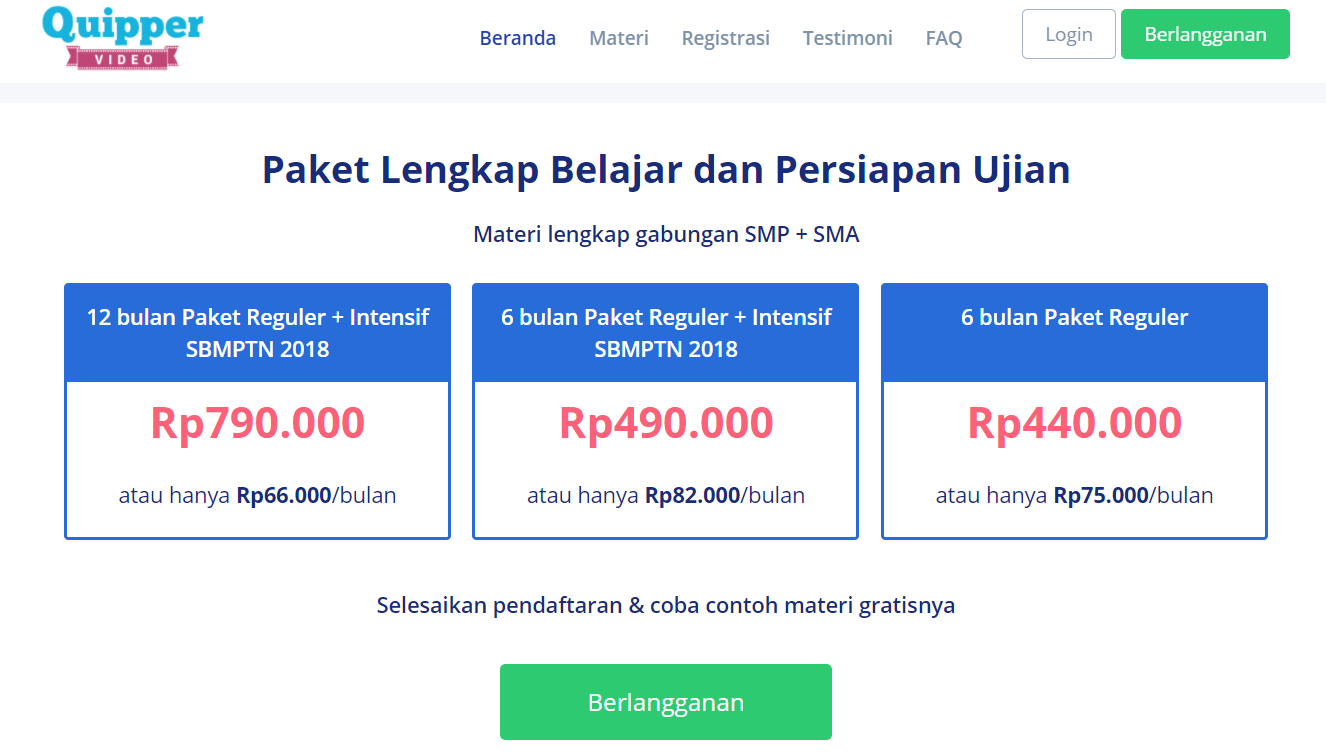Select Beranda in the navigation bar
Image resolution: width=1326 pixels, height=756 pixels.
(517, 38)
